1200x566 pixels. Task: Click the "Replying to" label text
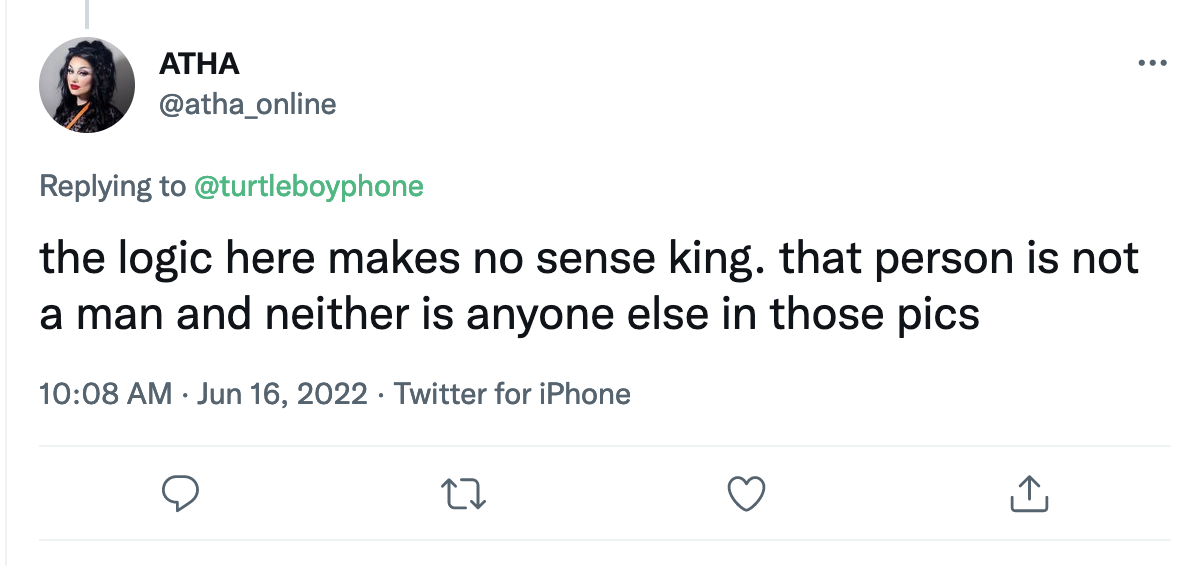113,186
